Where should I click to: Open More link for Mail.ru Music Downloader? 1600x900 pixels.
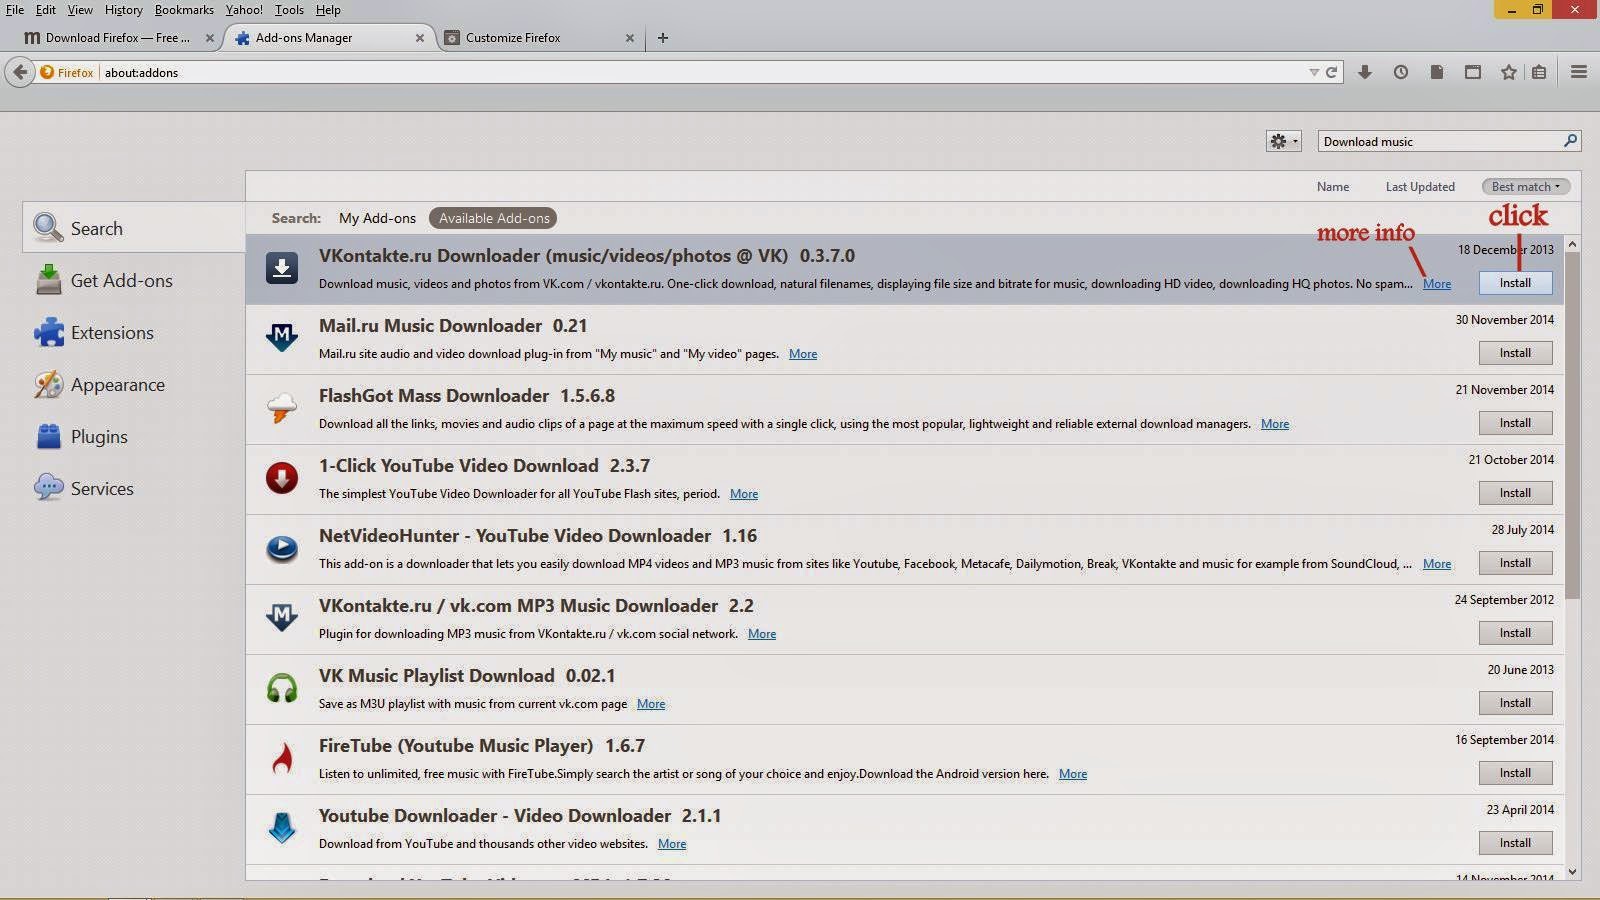click(x=803, y=354)
